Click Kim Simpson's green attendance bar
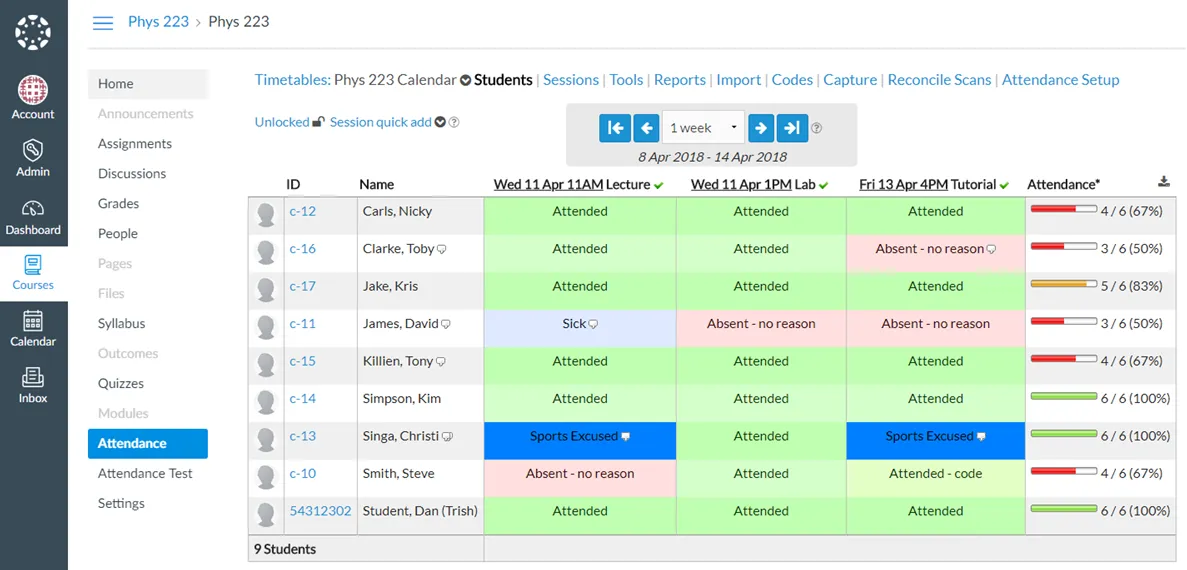Screen dimensions: 1187x570 click(x=1064, y=396)
